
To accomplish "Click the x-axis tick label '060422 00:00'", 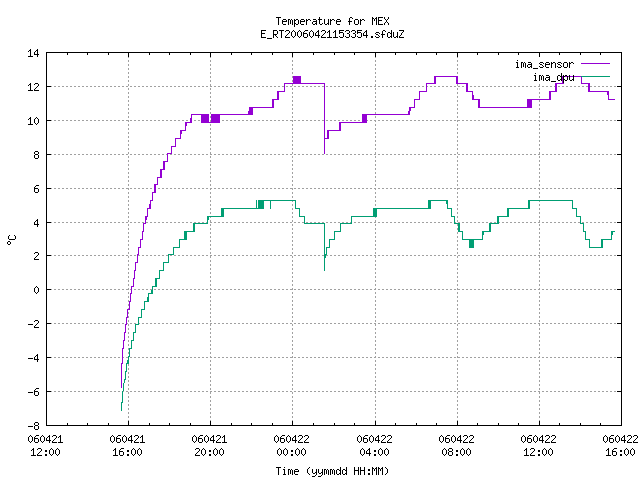I will [291, 446].
